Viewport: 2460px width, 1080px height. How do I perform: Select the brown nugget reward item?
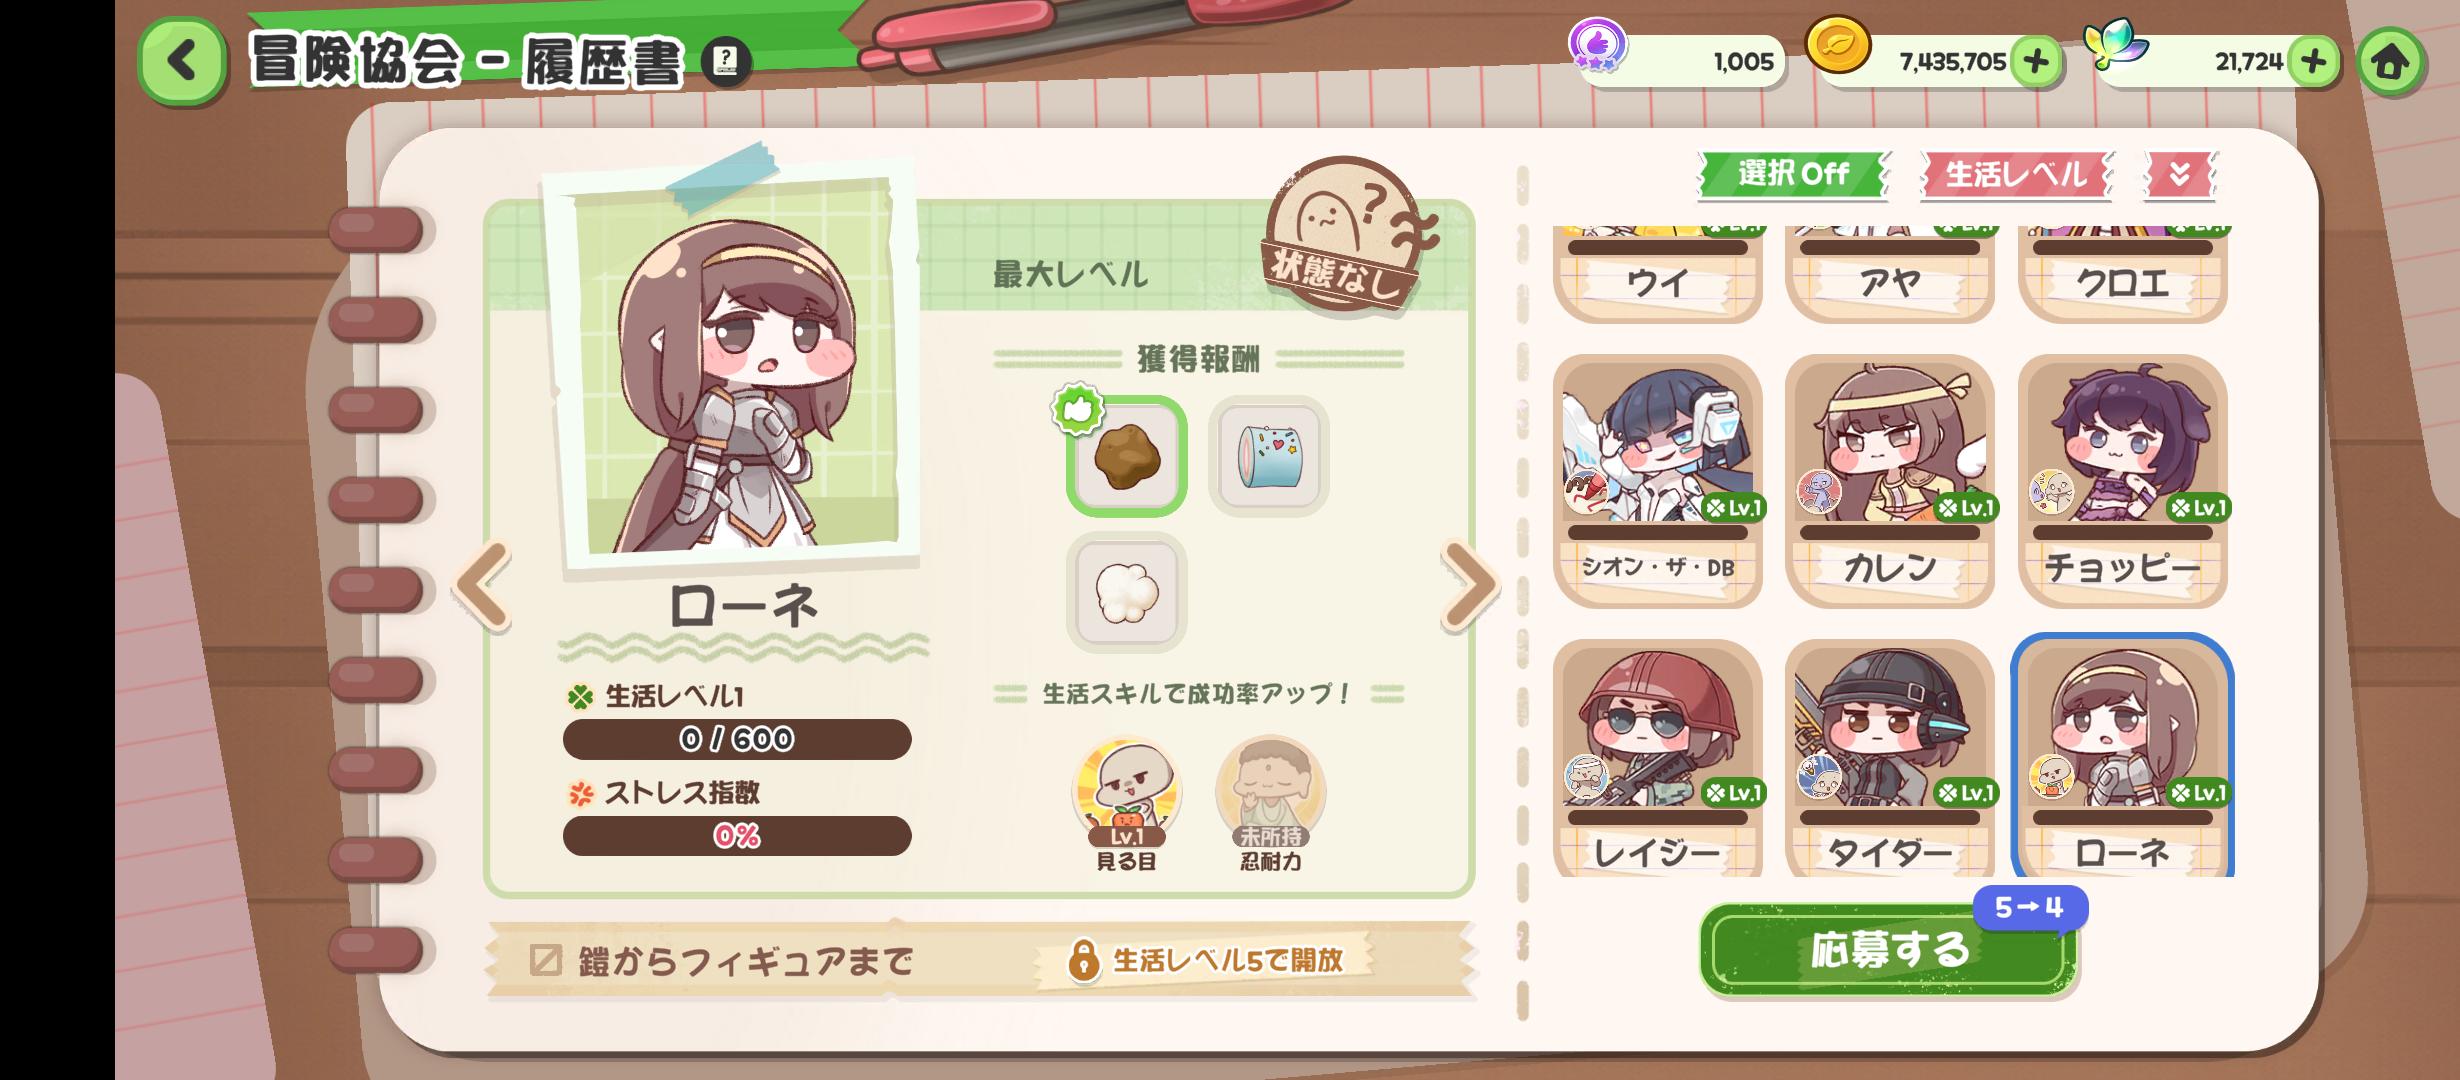pos(1126,456)
